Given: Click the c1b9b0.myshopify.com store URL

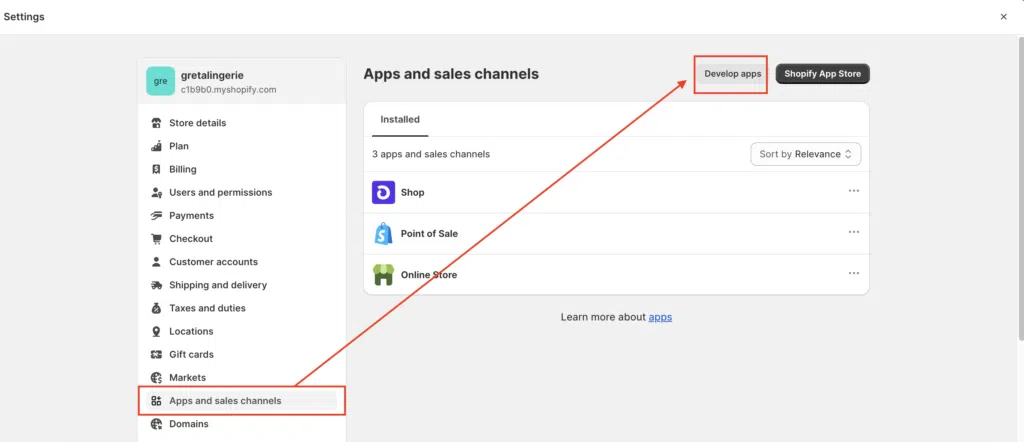Looking at the screenshot, I should [229, 90].
